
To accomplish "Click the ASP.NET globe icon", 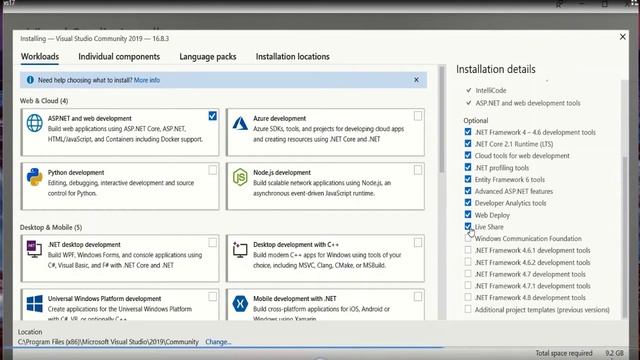I will click(x=35, y=123).
